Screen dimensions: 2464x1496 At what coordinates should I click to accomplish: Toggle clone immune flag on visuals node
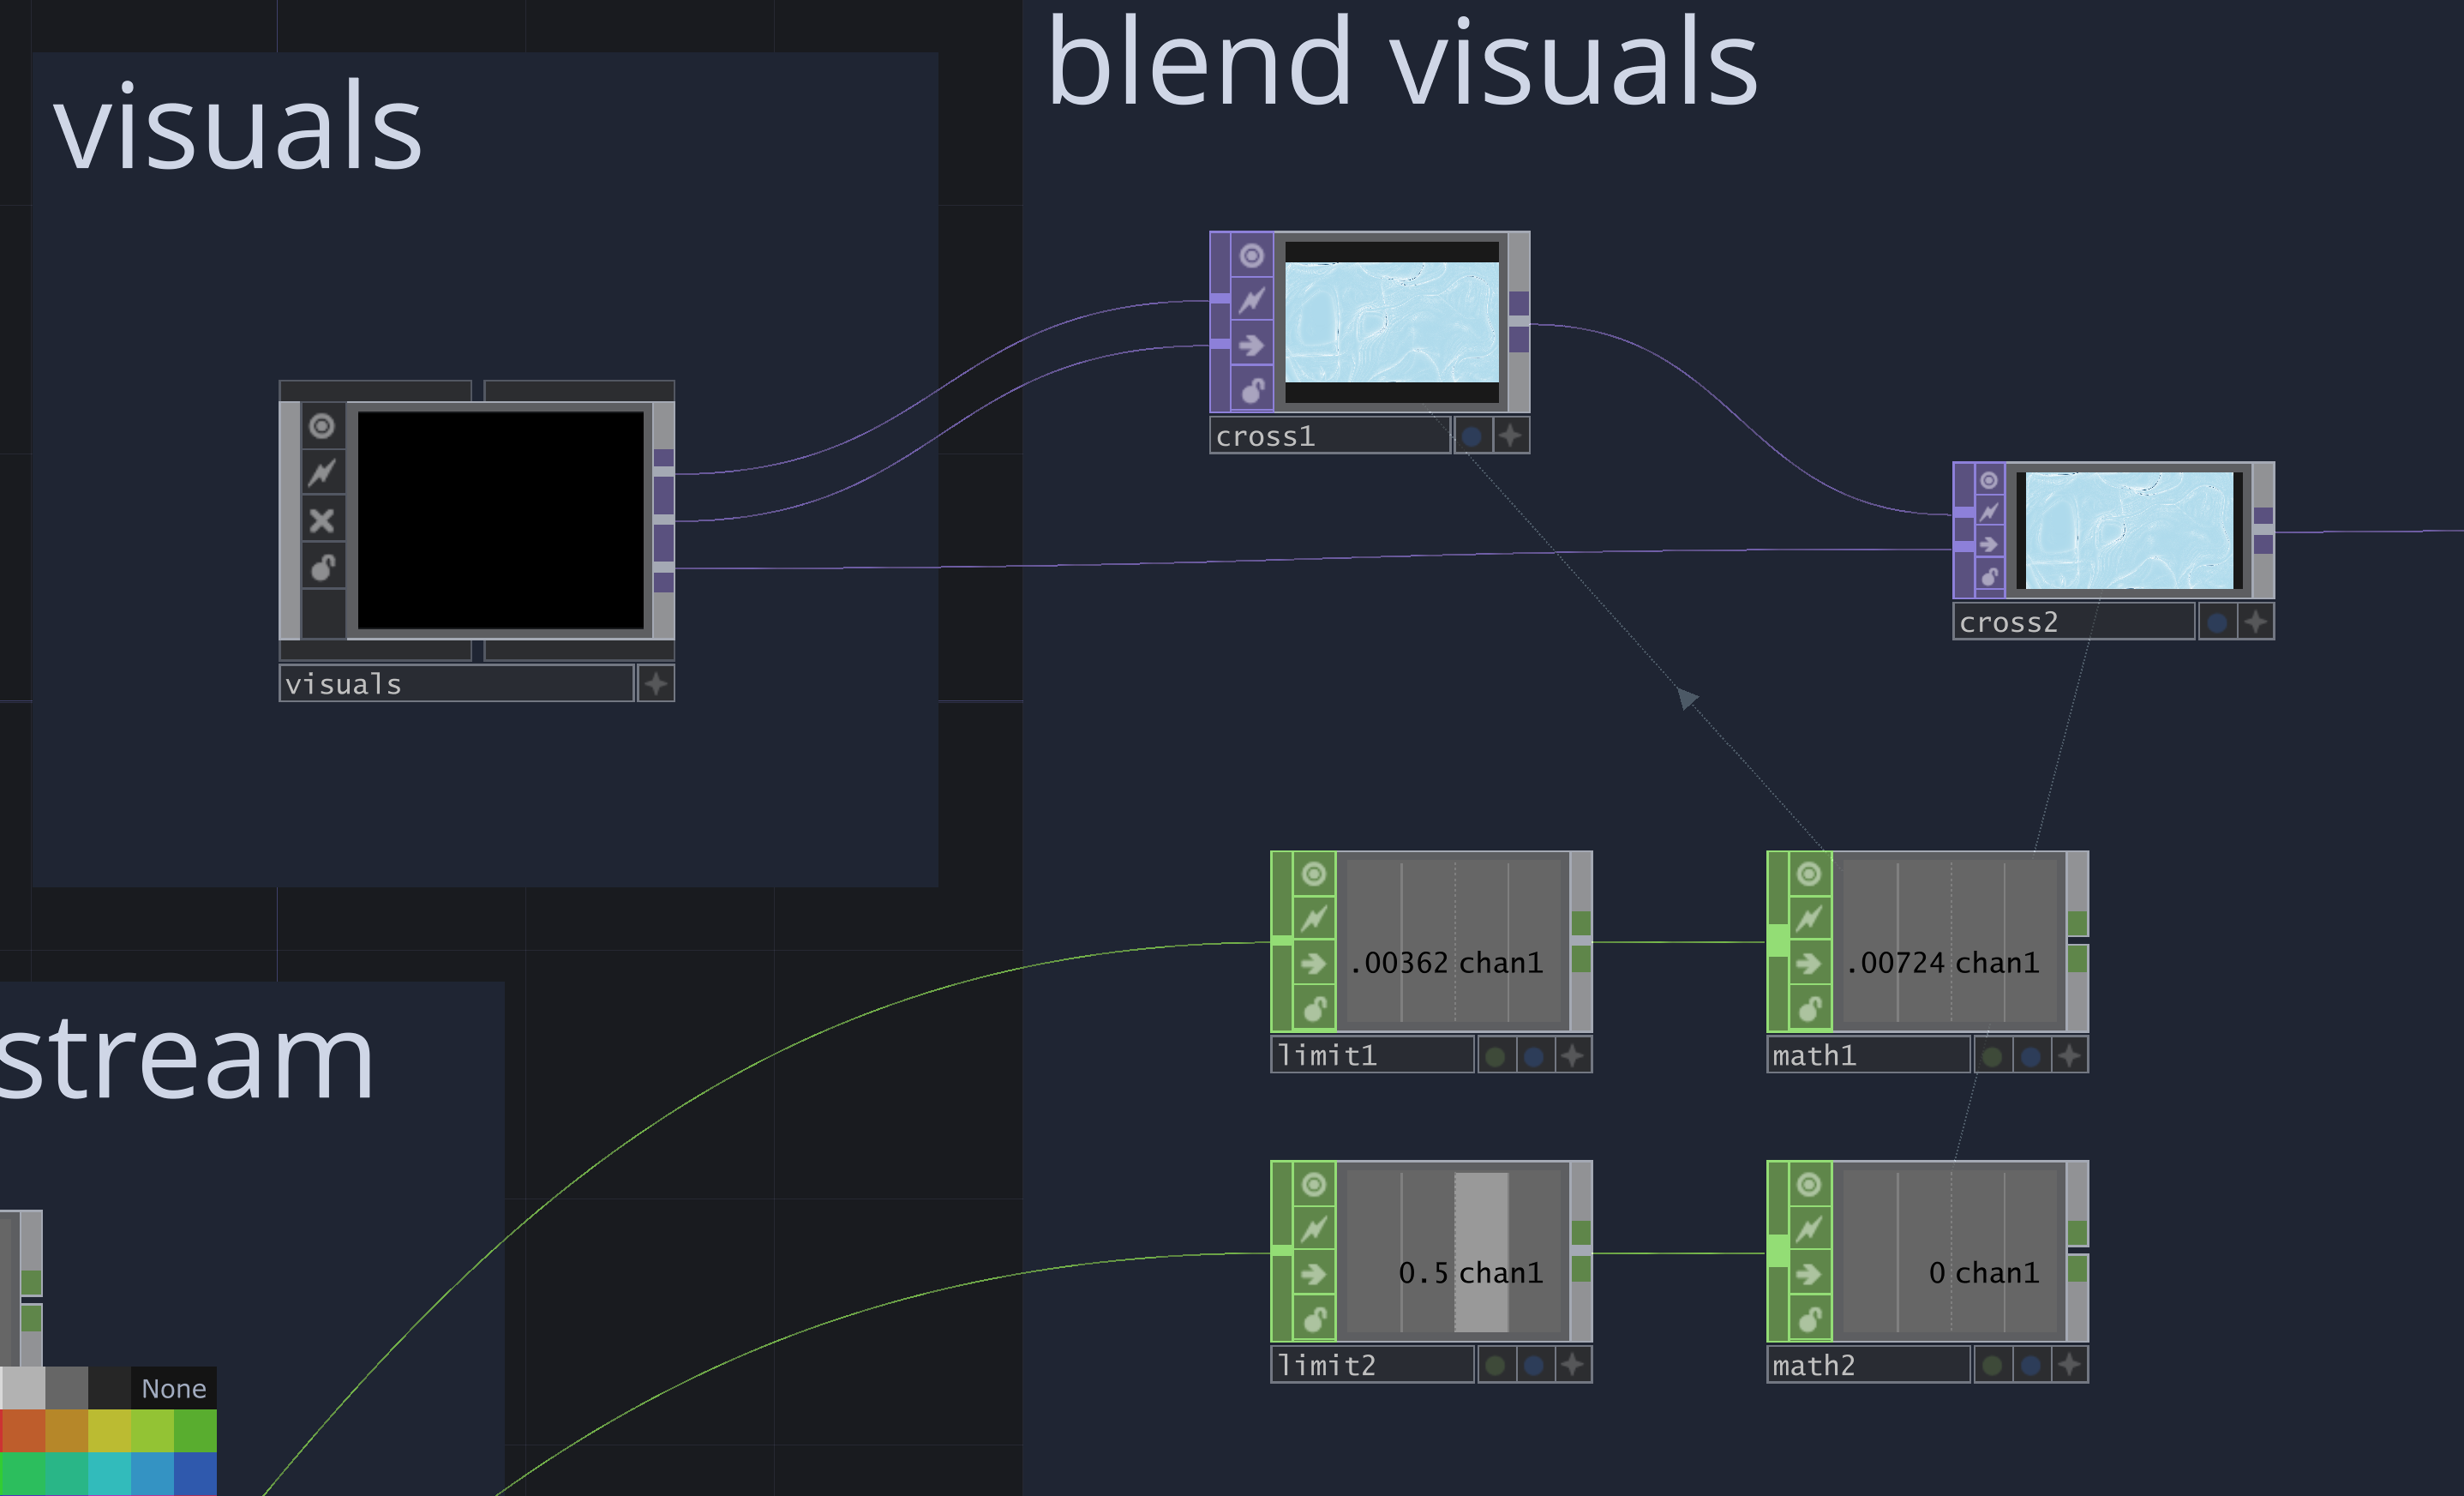click(x=322, y=472)
